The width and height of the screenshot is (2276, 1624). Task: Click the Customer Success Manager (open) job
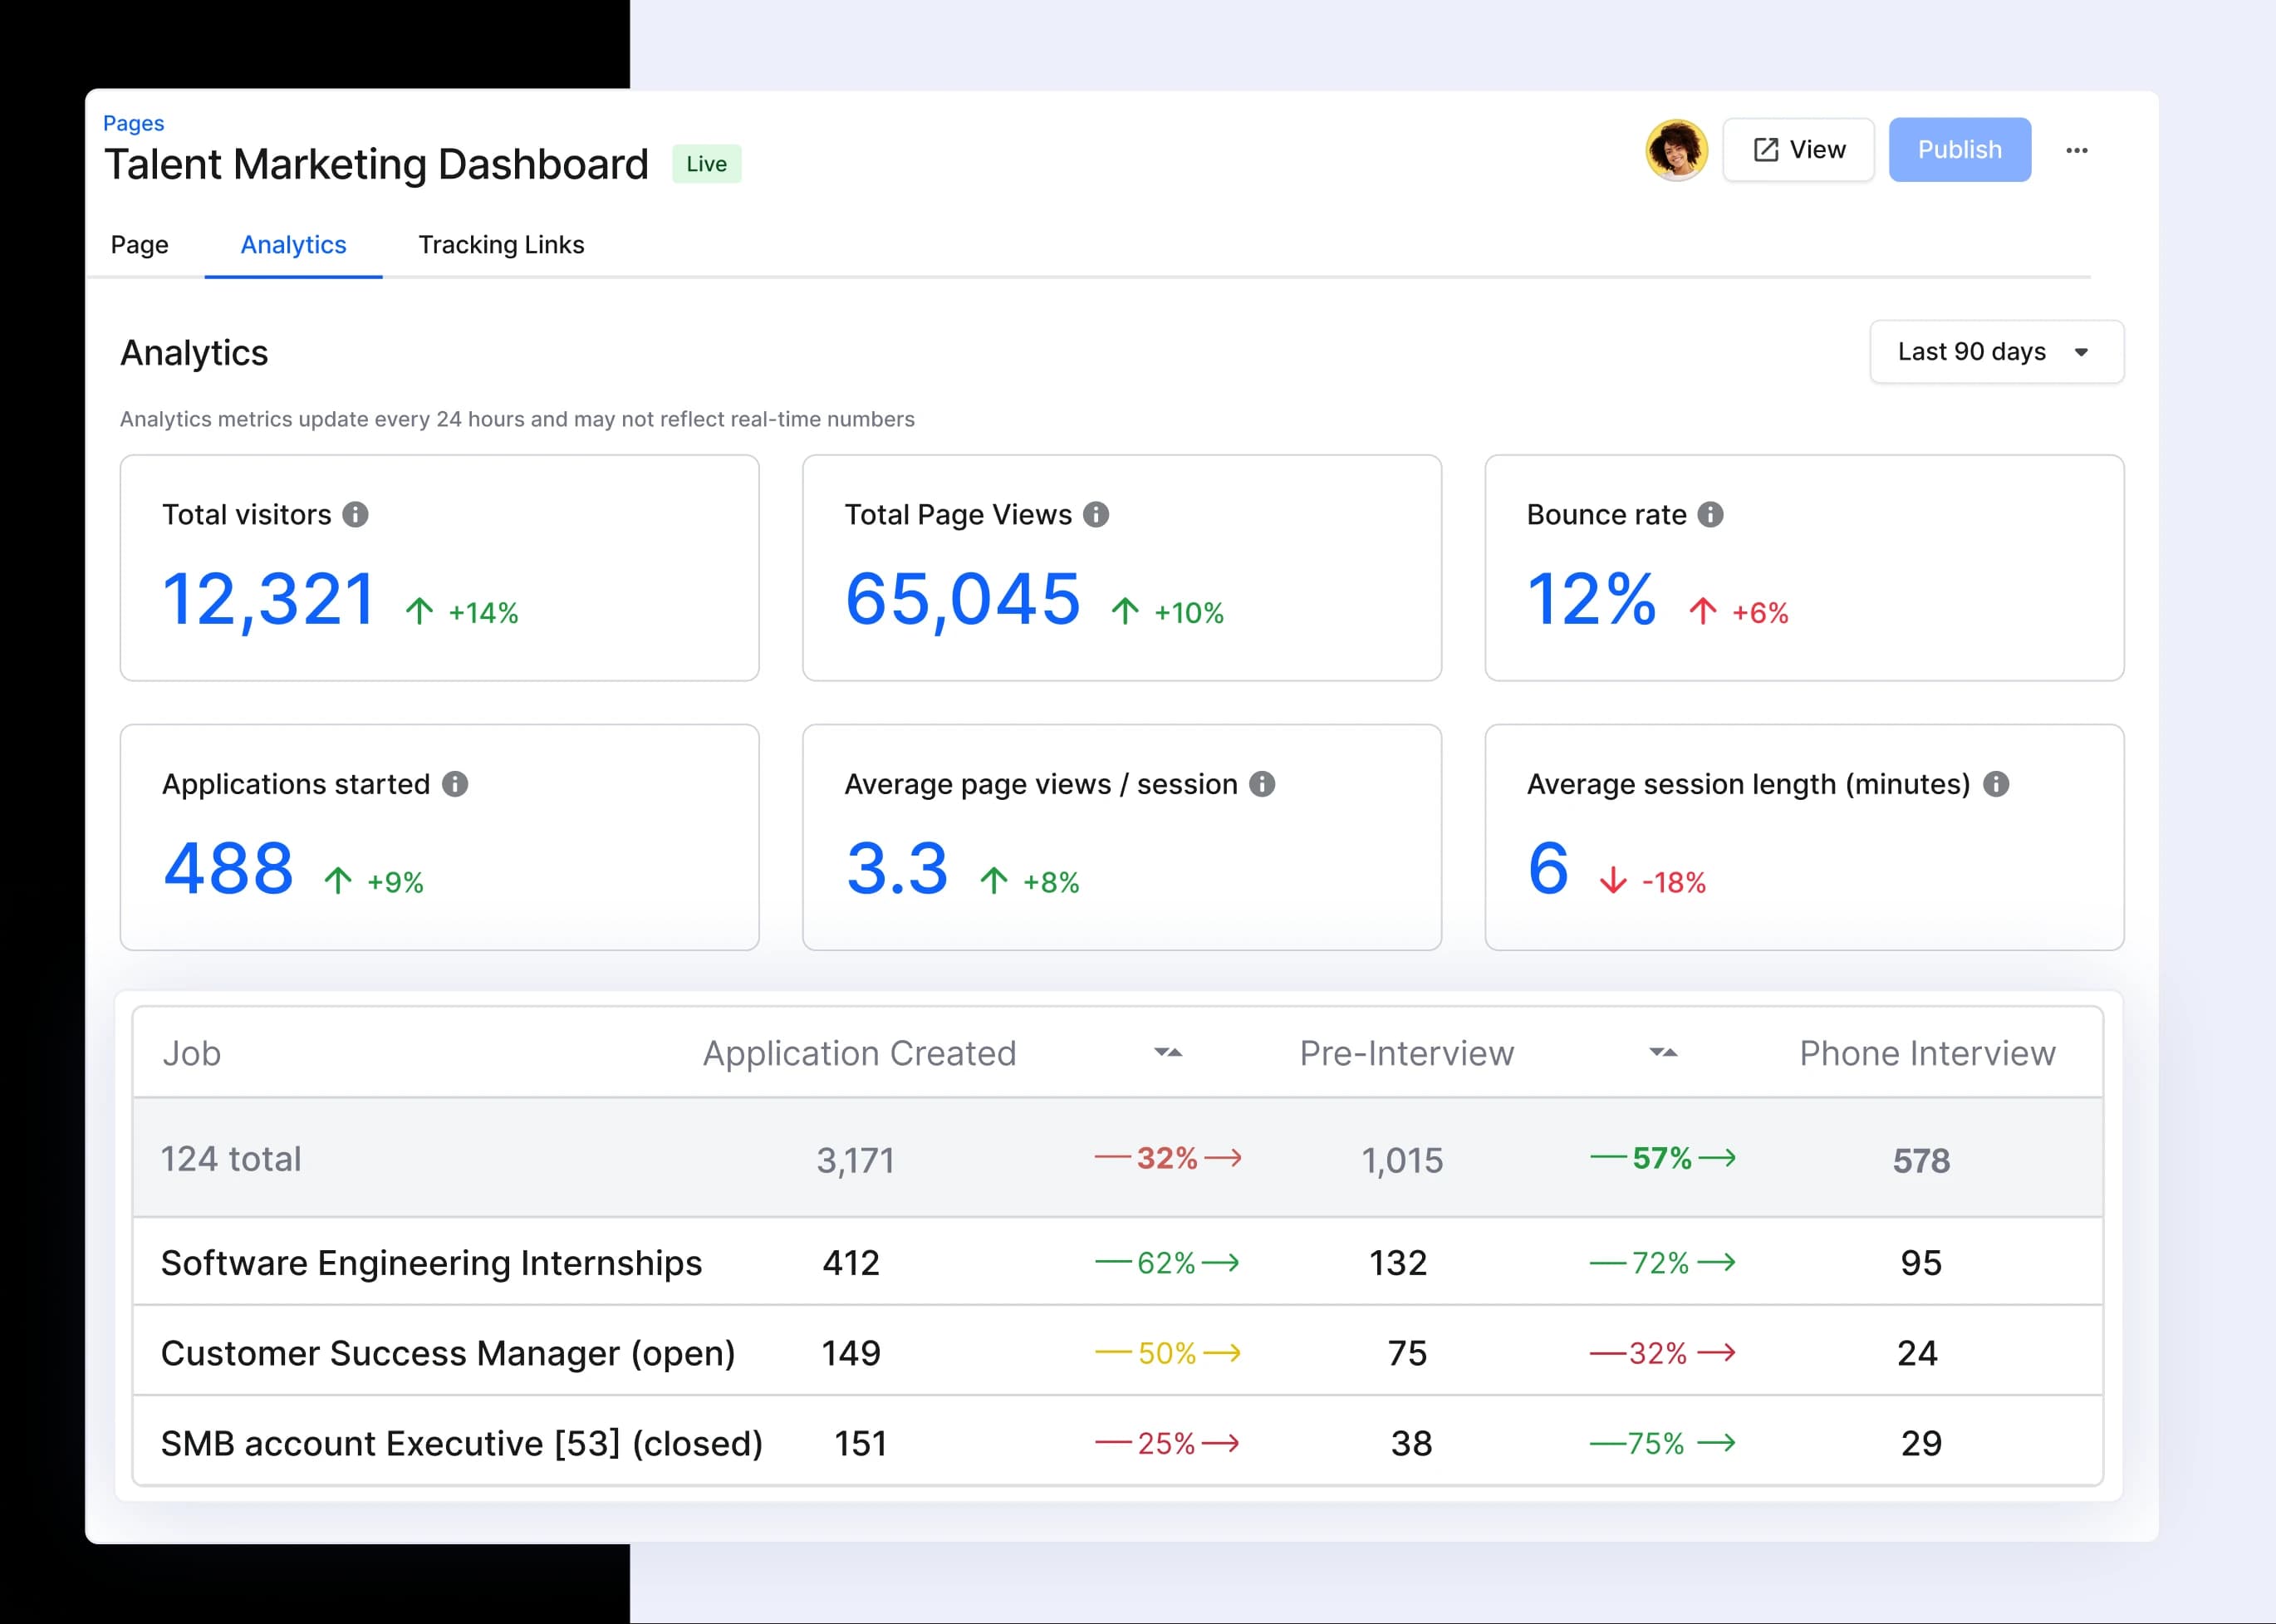[x=449, y=1352]
